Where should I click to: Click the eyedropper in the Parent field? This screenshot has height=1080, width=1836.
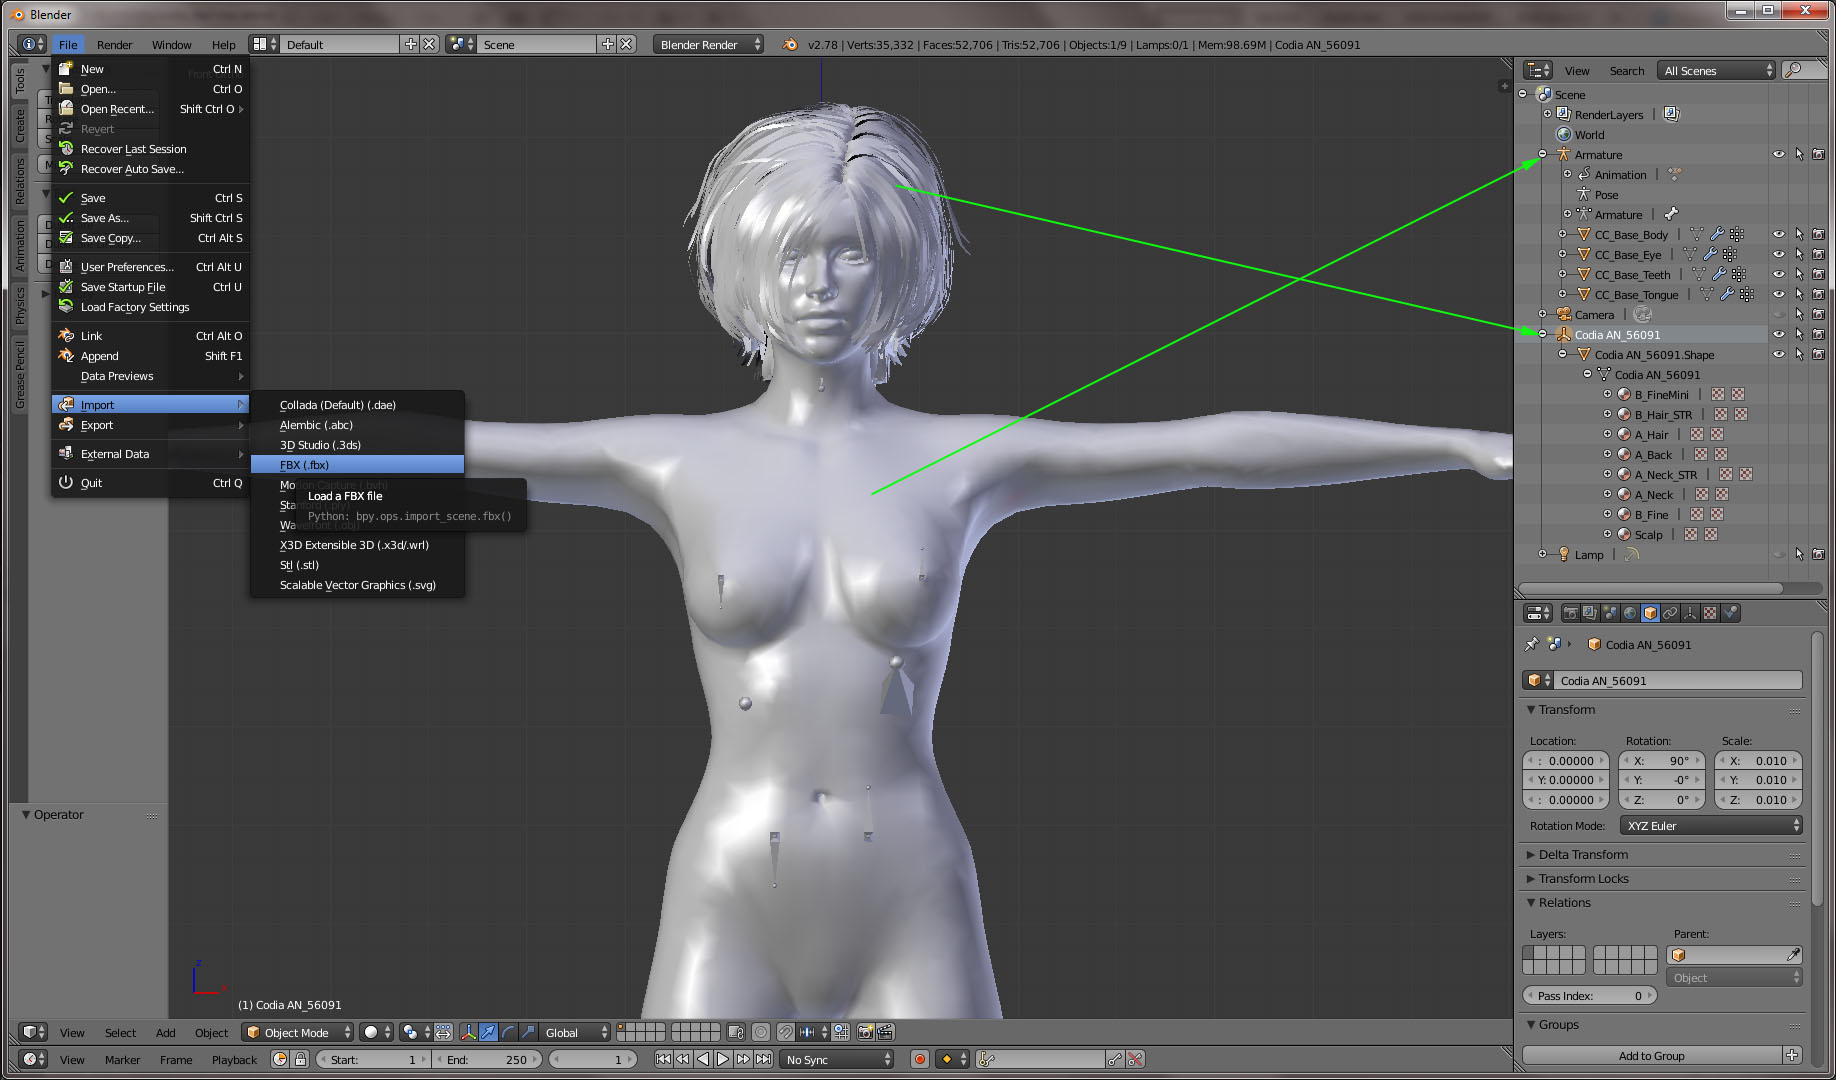point(1793,955)
